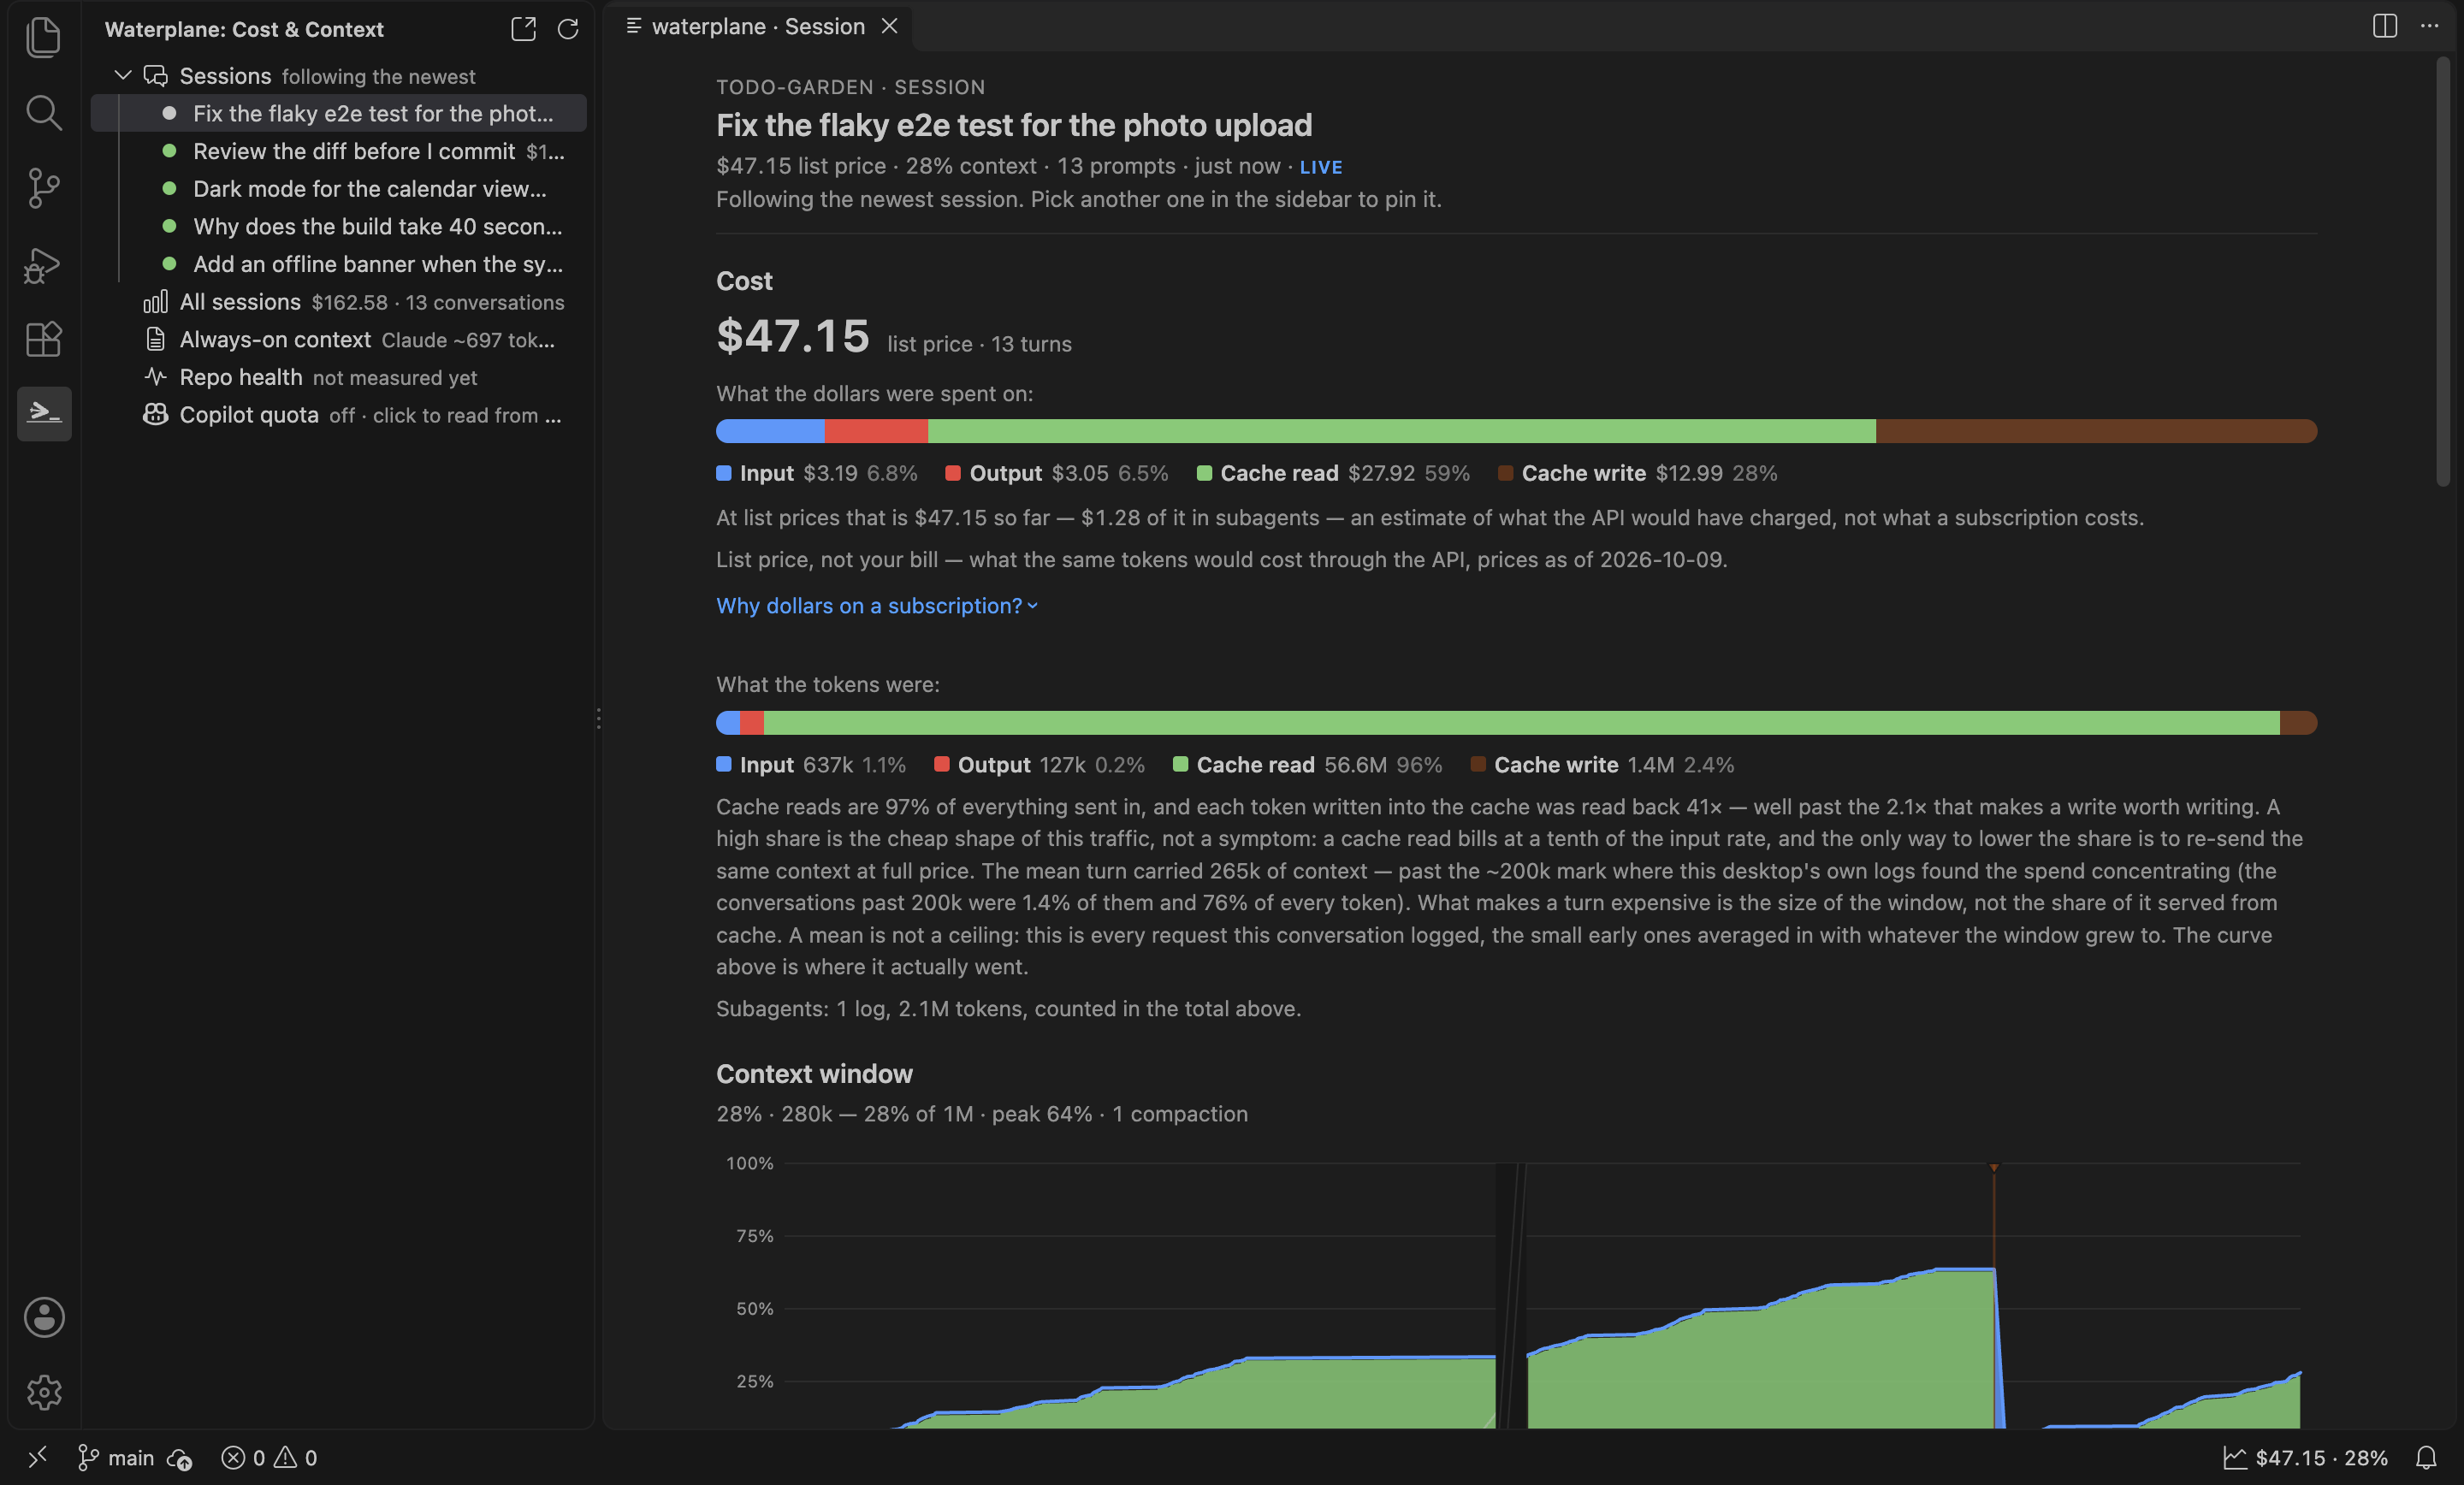Close the waterplane · Session tab

889,26
